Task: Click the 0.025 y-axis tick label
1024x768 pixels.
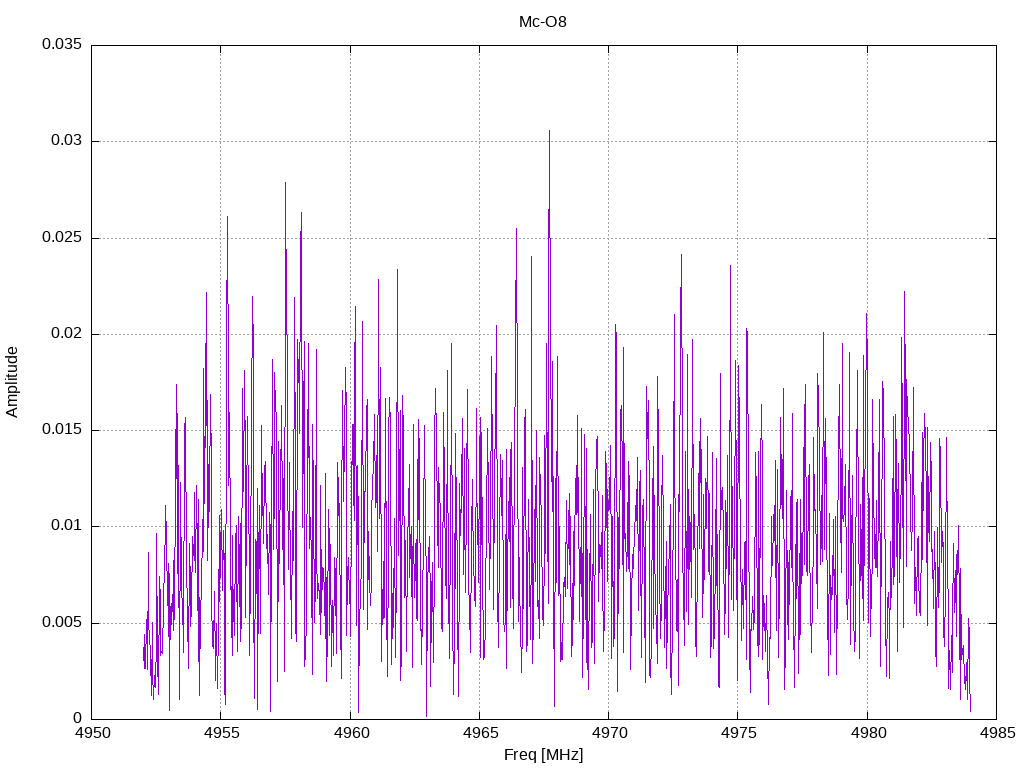Action: click(61, 238)
